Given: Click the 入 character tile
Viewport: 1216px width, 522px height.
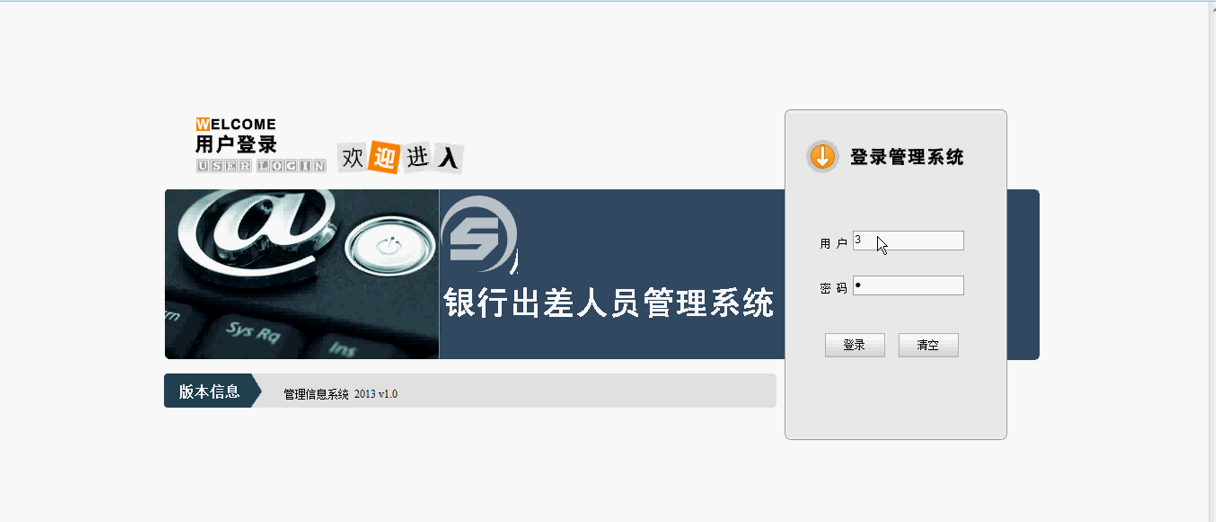Looking at the screenshot, I should pos(450,158).
